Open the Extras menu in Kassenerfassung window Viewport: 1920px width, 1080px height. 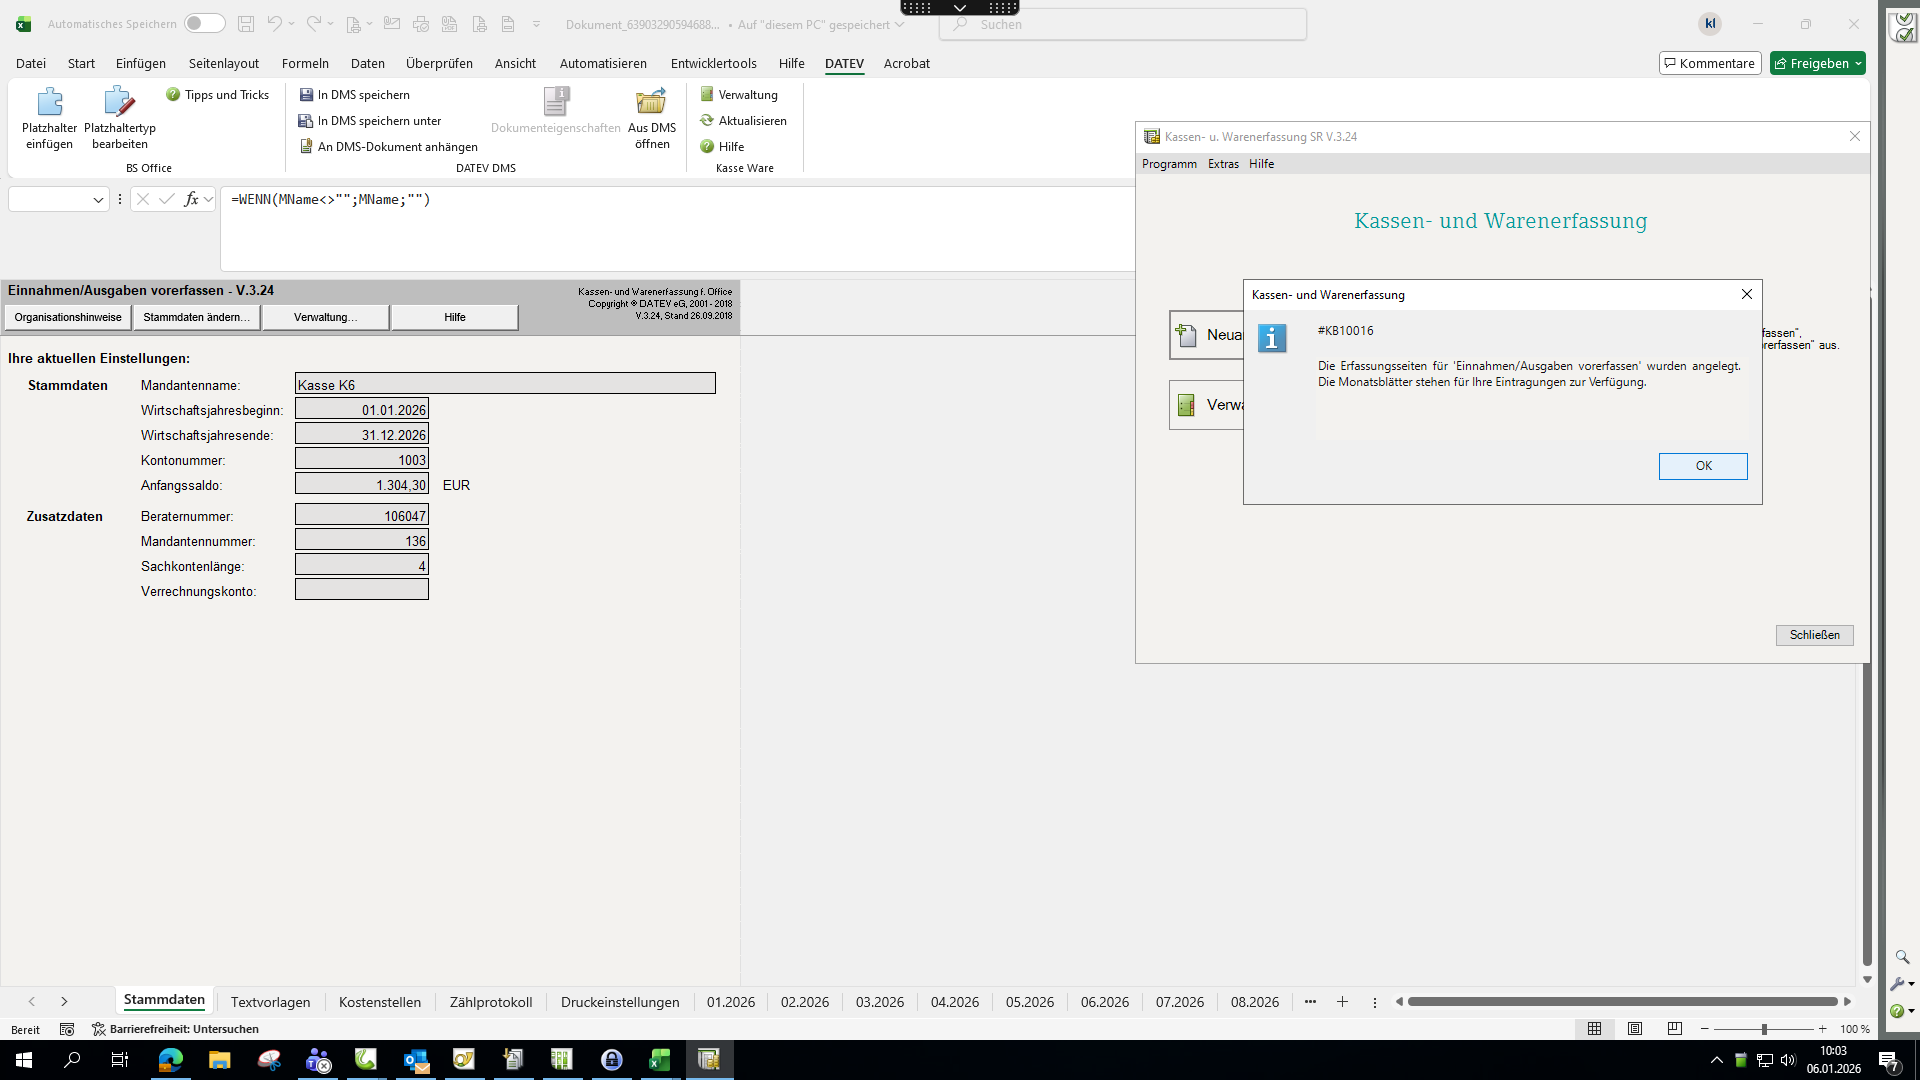coord(1222,164)
